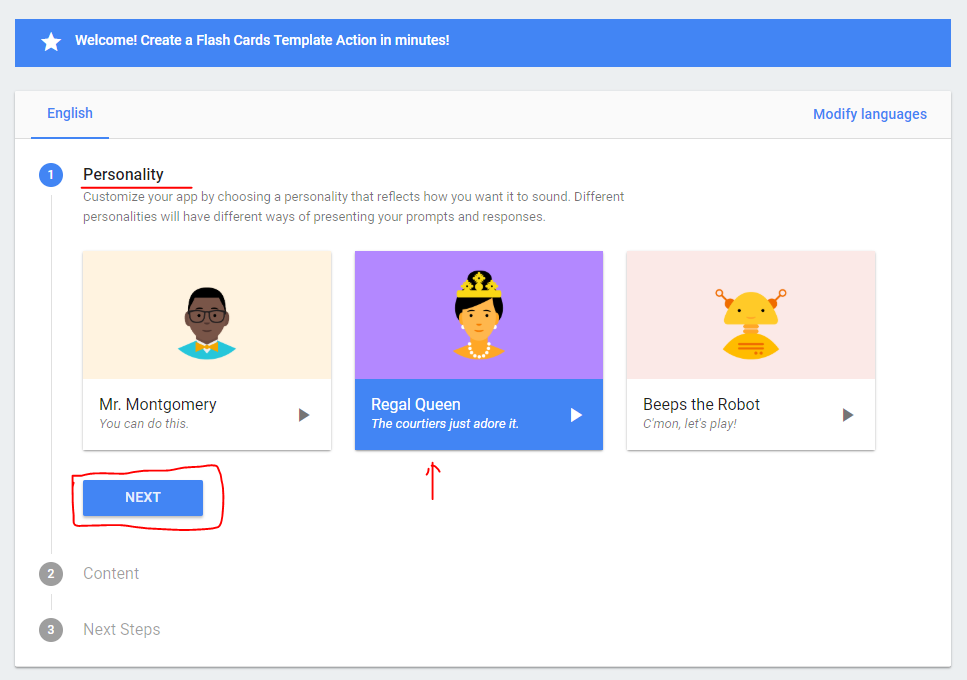967x680 pixels.
Task: Click the step 1 circle indicator
Action: [51, 174]
